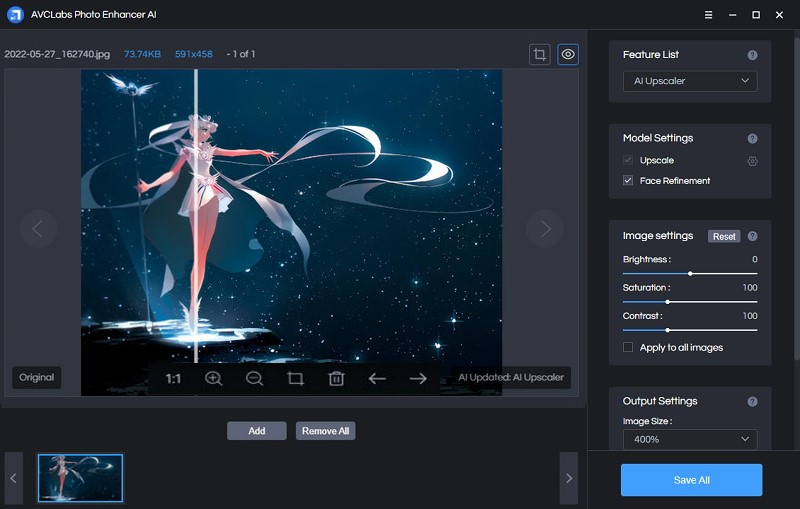Screen dimensions: 800x509
Task: Open Model Settings help question mark
Action: 752,139
